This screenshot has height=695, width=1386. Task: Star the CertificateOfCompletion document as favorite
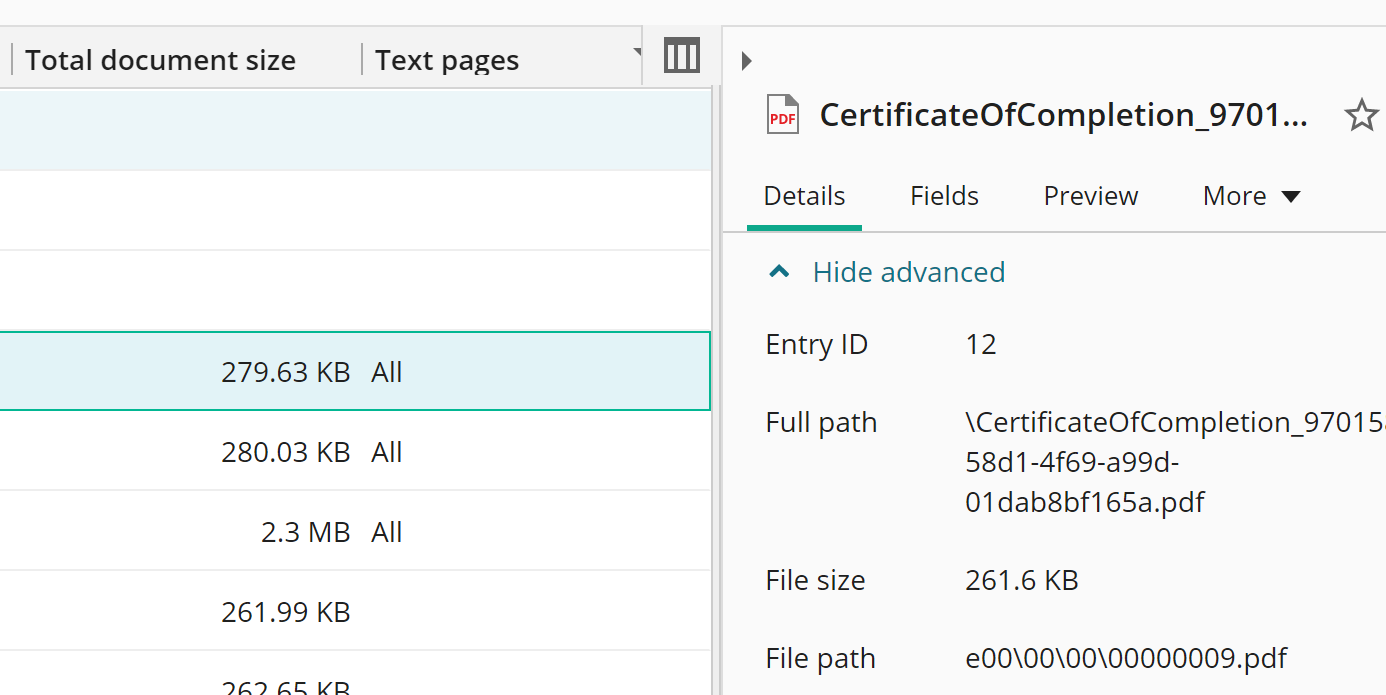(1360, 116)
